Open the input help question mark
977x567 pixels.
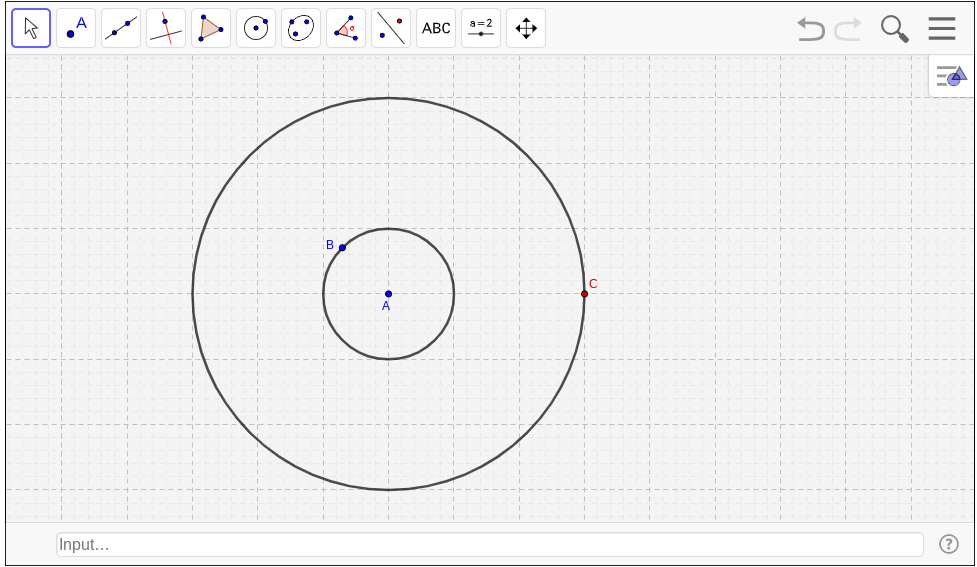click(x=949, y=544)
